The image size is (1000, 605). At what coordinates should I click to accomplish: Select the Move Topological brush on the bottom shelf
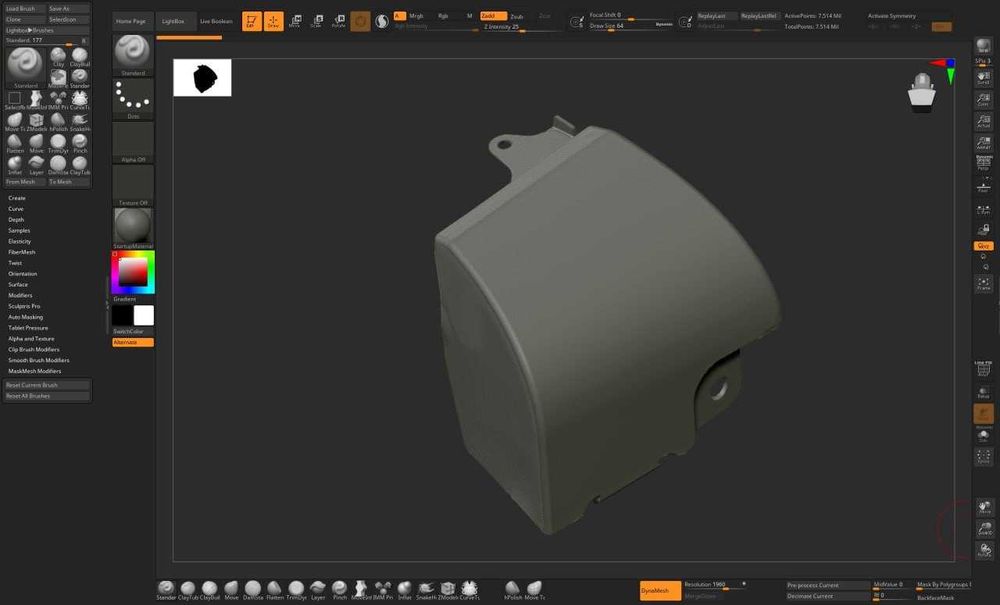coord(534,590)
